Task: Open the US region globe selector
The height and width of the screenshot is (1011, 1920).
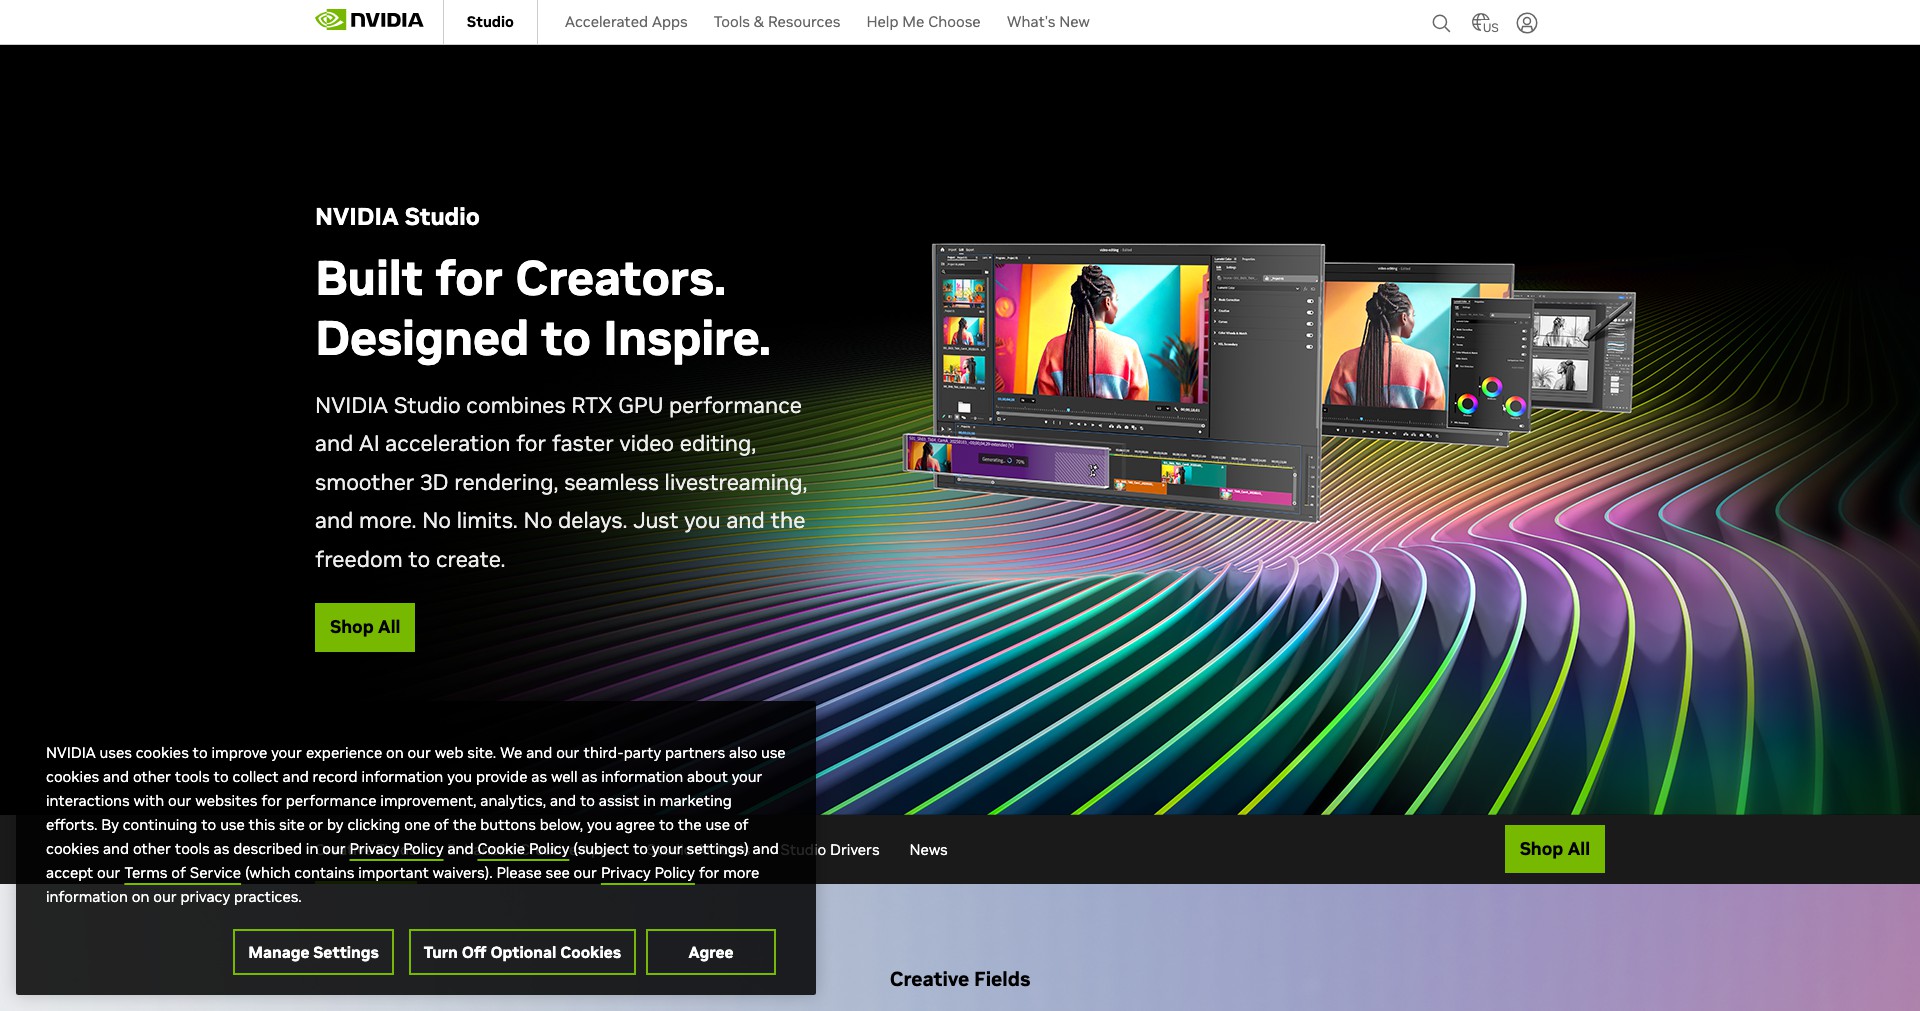Action: [x=1485, y=22]
